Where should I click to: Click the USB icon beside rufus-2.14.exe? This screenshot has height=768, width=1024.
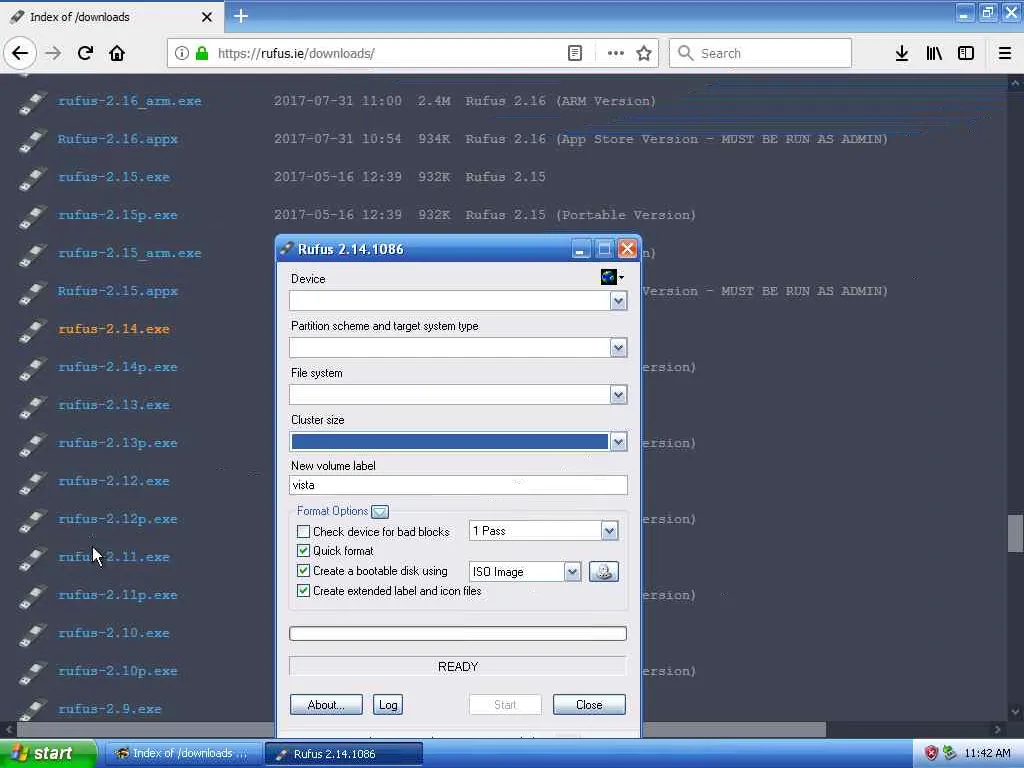[32, 330]
